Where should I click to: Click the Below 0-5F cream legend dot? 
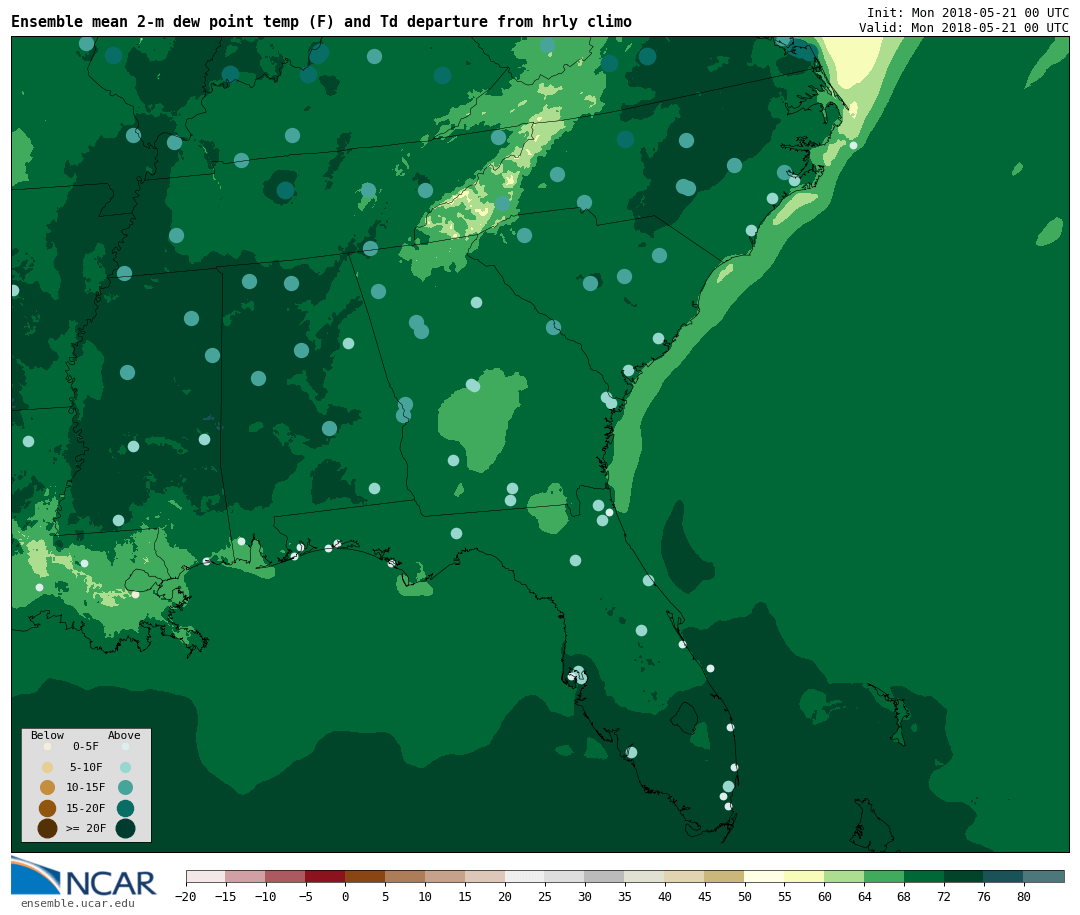(x=48, y=746)
